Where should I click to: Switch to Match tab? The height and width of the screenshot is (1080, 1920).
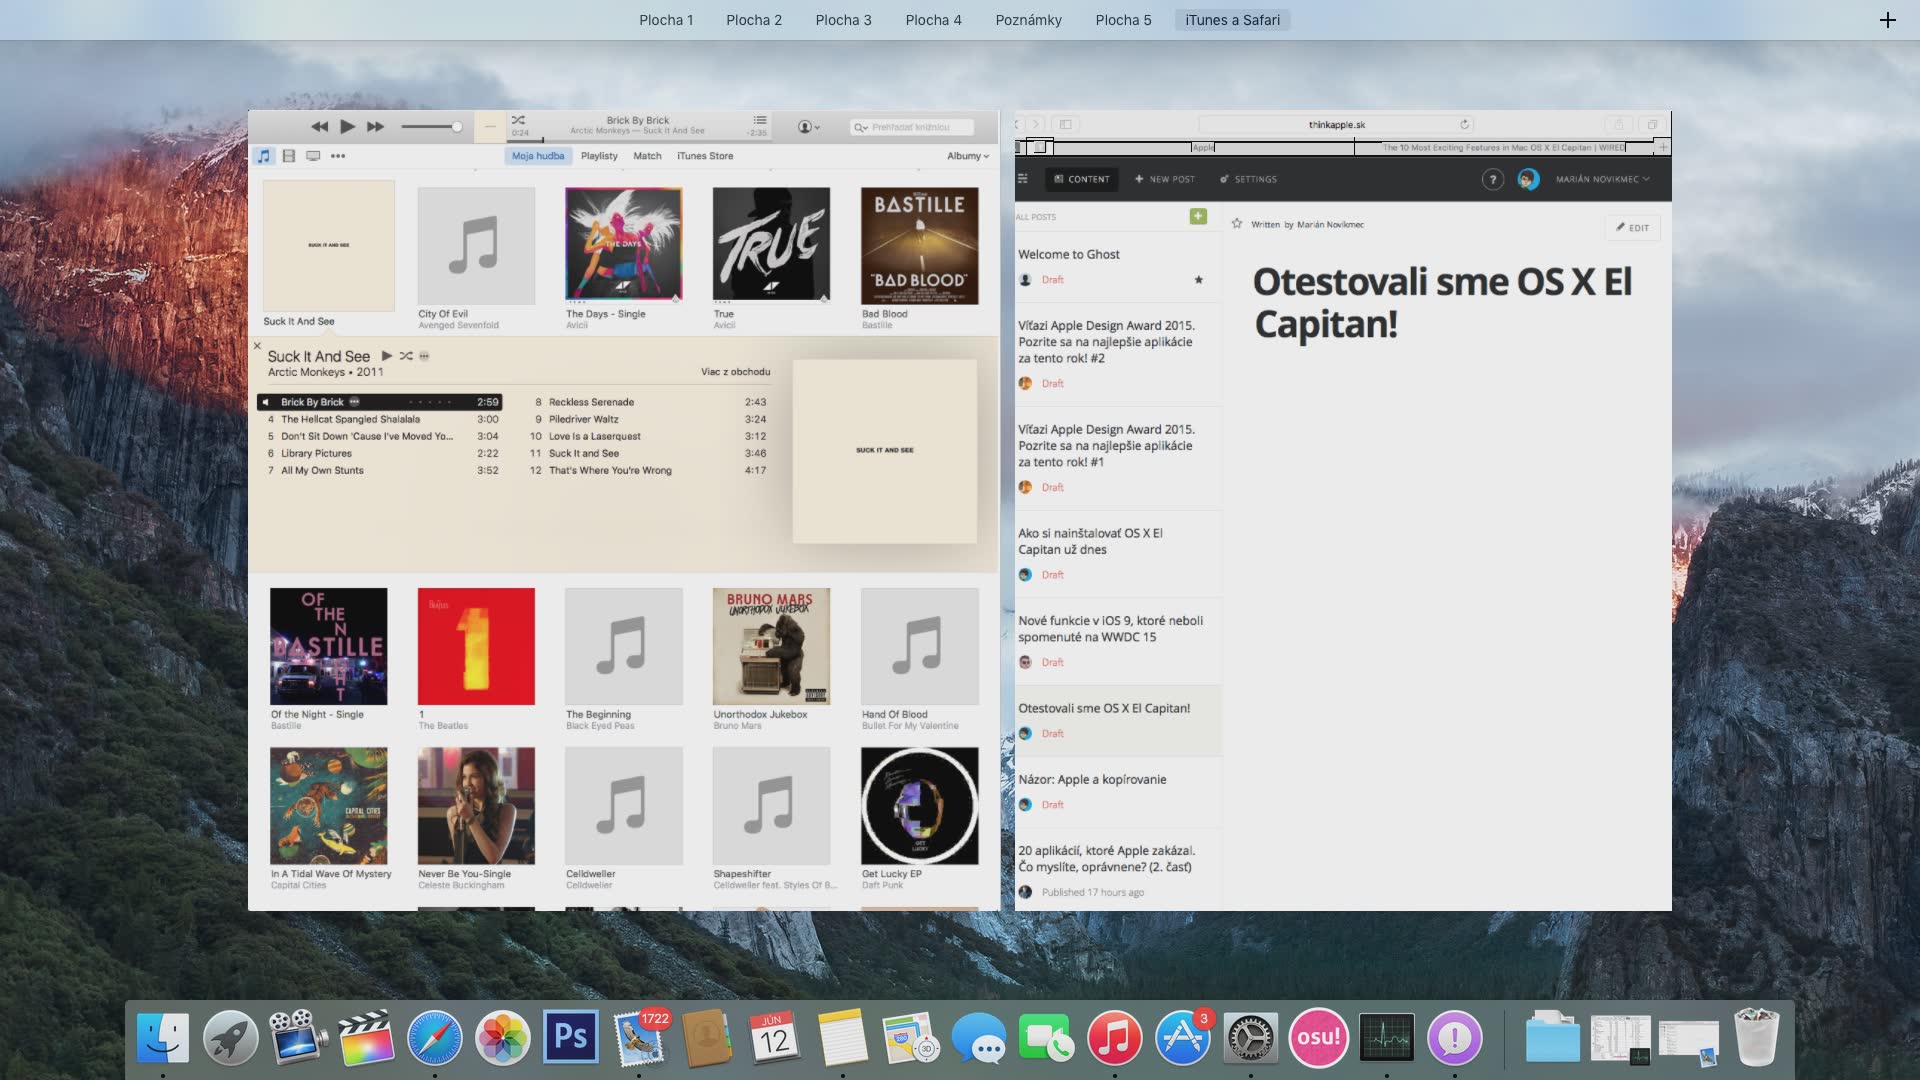tap(647, 156)
